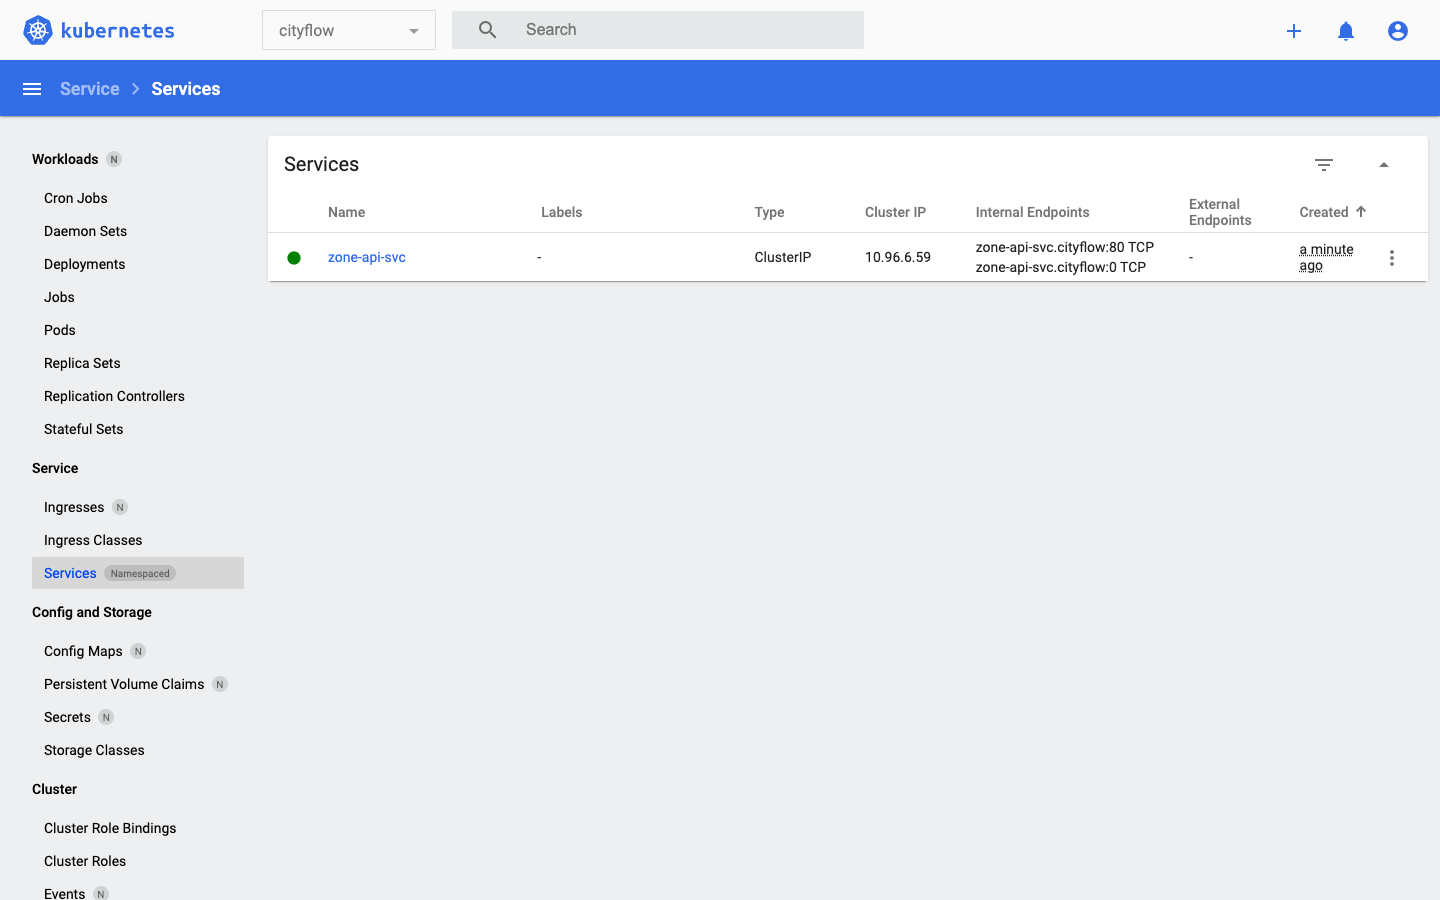The height and width of the screenshot is (900, 1440).
Task: Open Ingresses in sidebar
Action: point(74,507)
